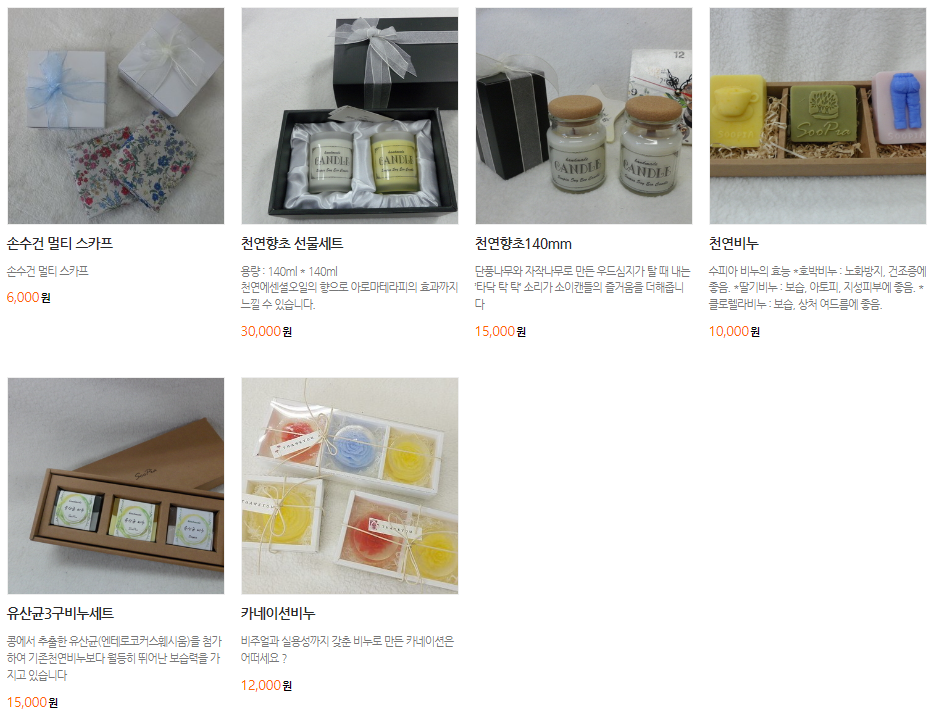Click the 천연비누 product title
The height and width of the screenshot is (721, 935).
click(733, 243)
